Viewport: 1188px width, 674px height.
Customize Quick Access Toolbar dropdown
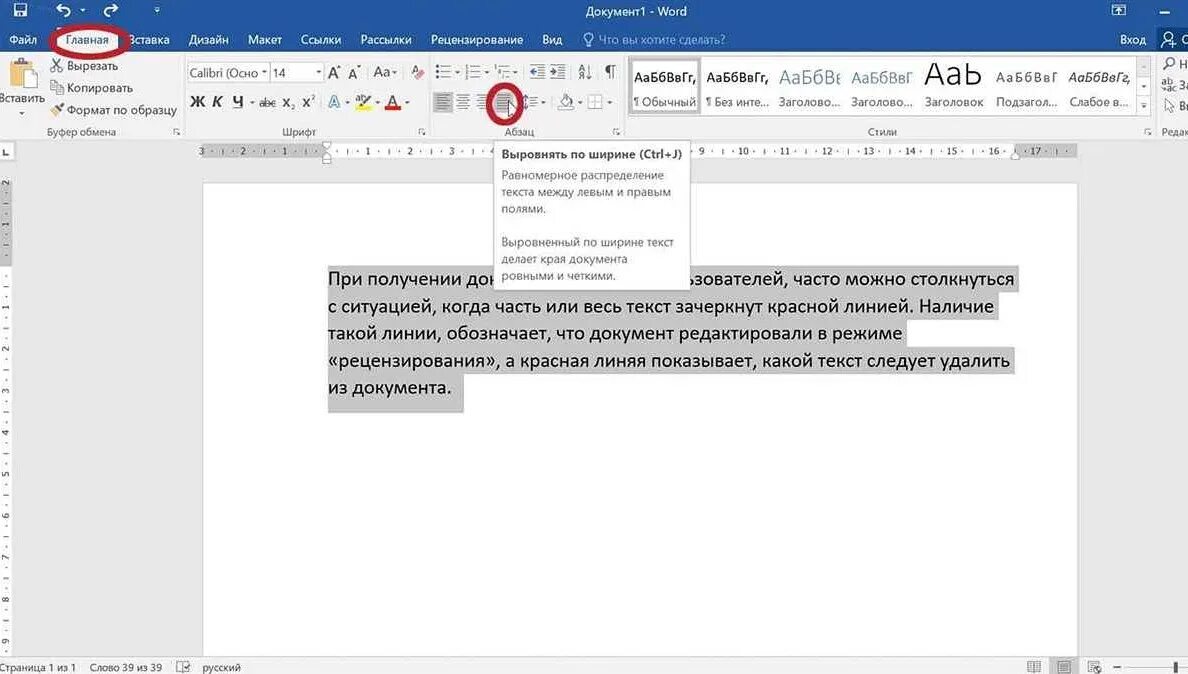click(157, 11)
